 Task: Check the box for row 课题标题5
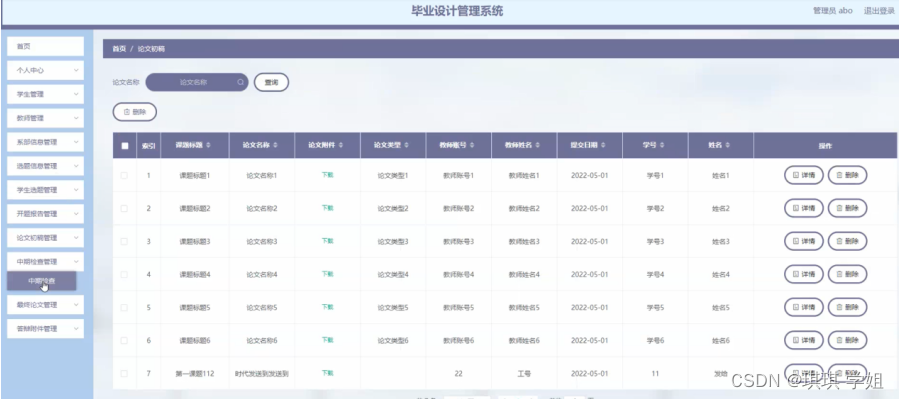pyautogui.click(x=124, y=307)
